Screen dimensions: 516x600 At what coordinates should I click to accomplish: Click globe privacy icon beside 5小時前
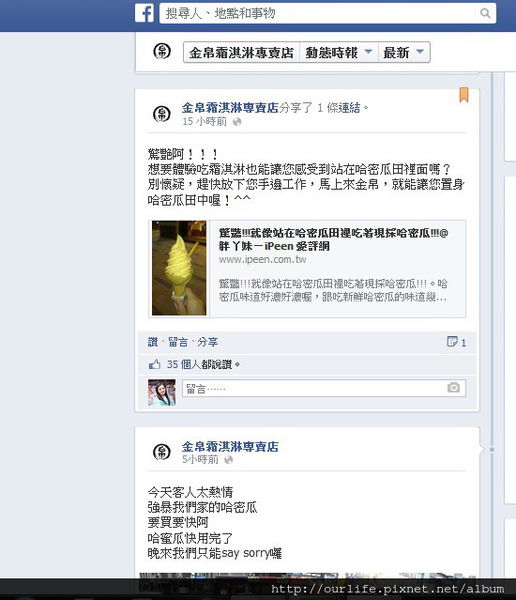(x=229, y=460)
